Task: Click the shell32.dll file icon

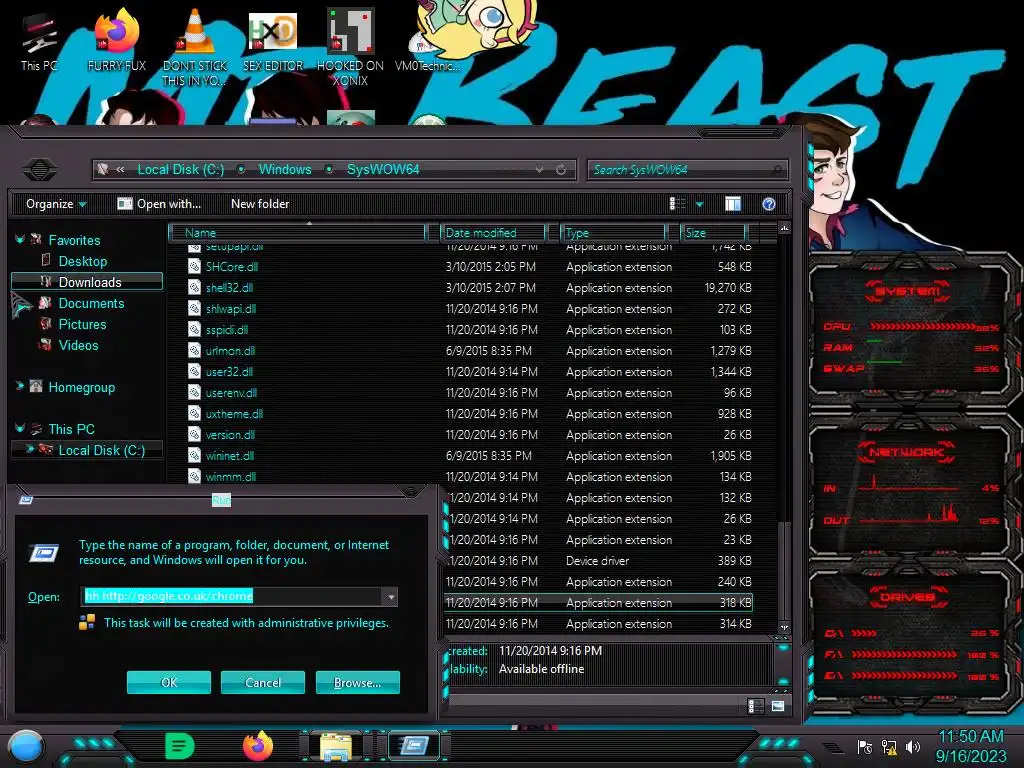Action: point(194,287)
